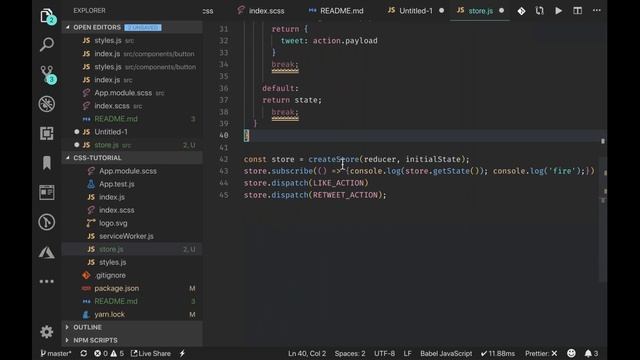Click the feedback smiley icon

tap(571, 353)
